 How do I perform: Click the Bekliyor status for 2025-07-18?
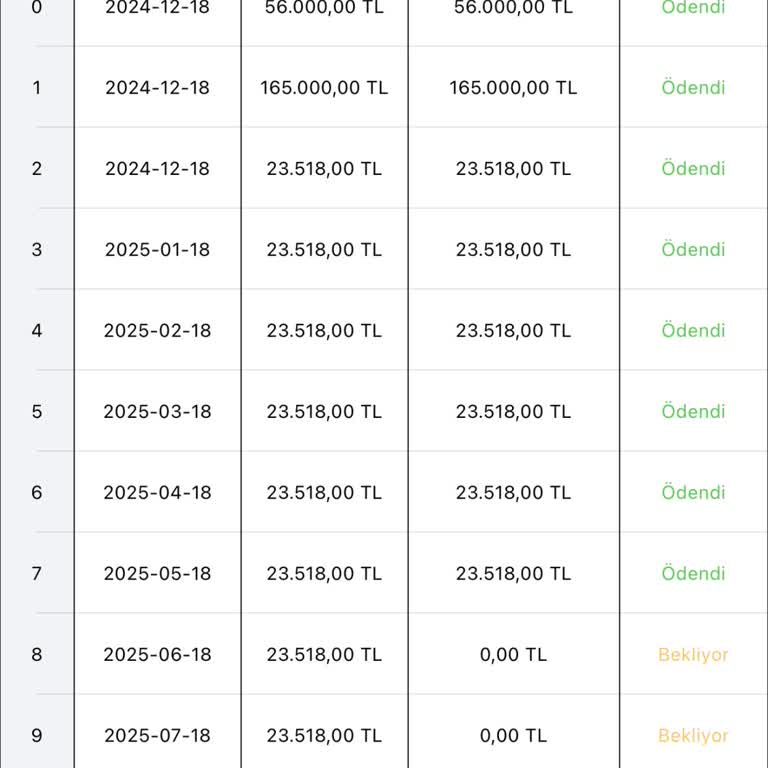click(x=693, y=736)
